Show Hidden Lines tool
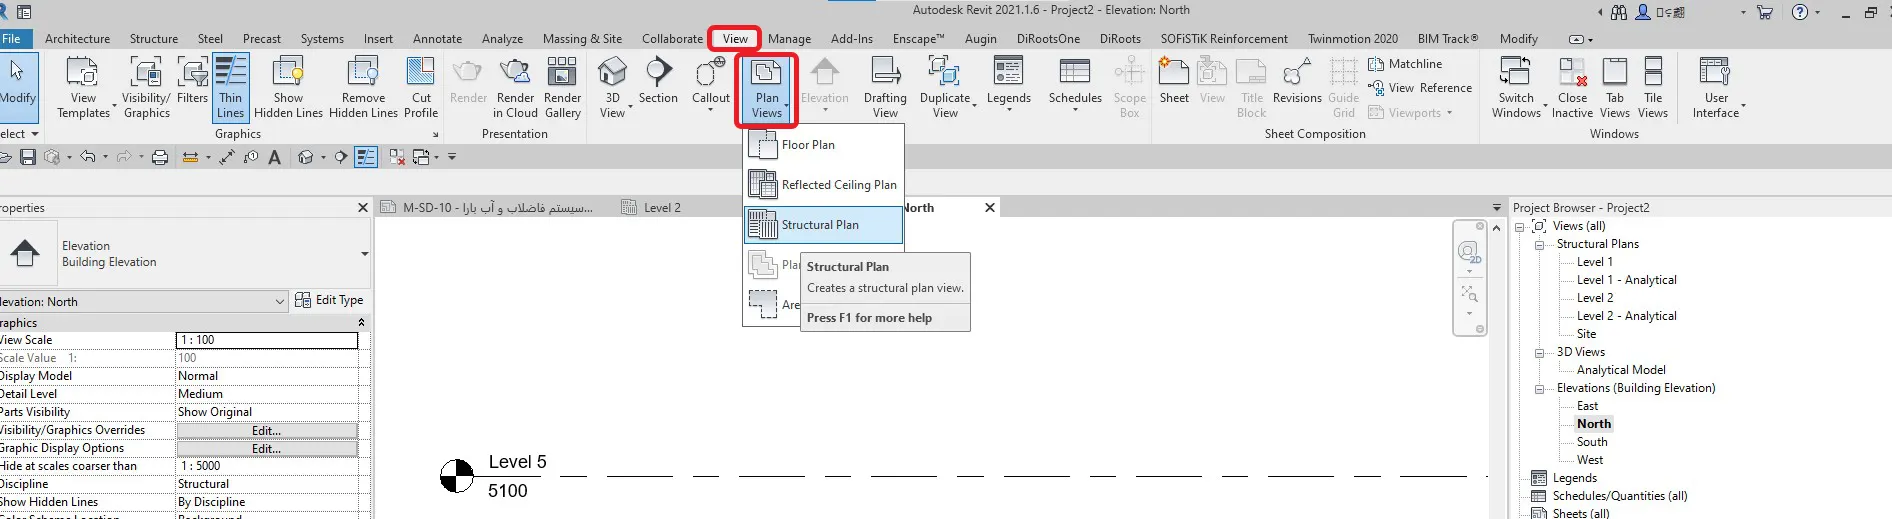Image resolution: width=1892 pixels, height=519 pixels. click(288, 87)
